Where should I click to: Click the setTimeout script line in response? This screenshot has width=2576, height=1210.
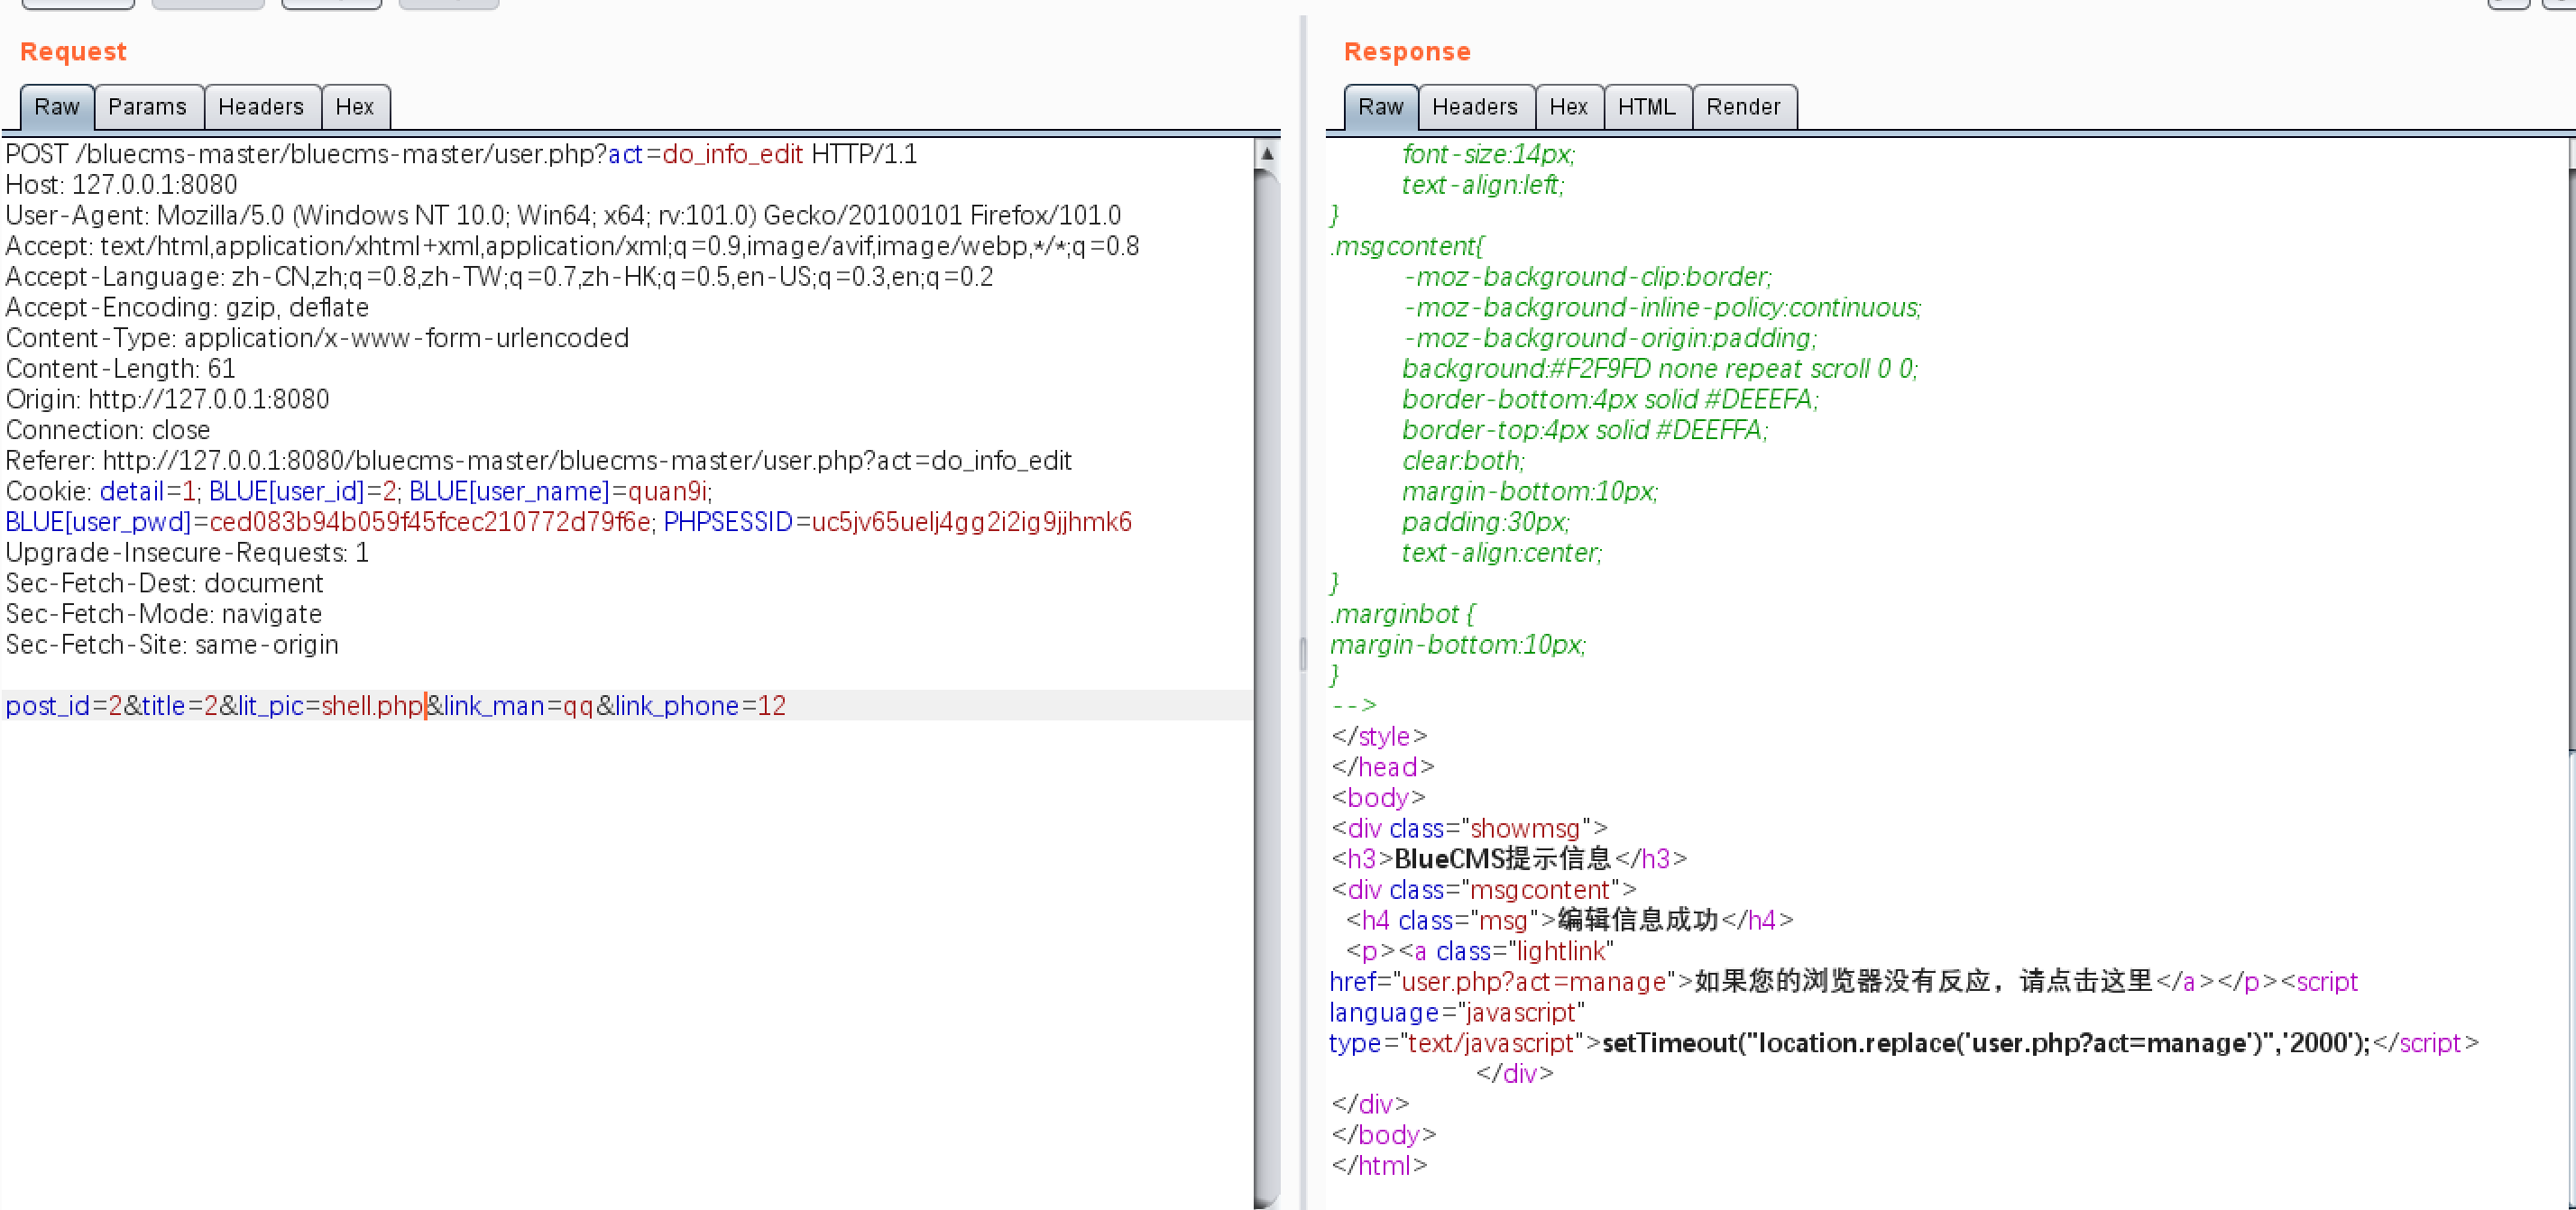[1986, 1043]
